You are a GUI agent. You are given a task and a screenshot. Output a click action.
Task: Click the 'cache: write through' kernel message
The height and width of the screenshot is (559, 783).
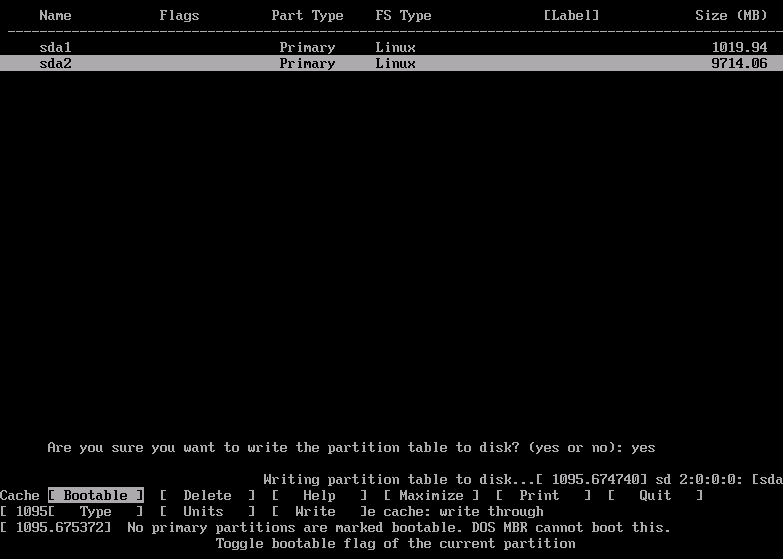tap(463, 512)
